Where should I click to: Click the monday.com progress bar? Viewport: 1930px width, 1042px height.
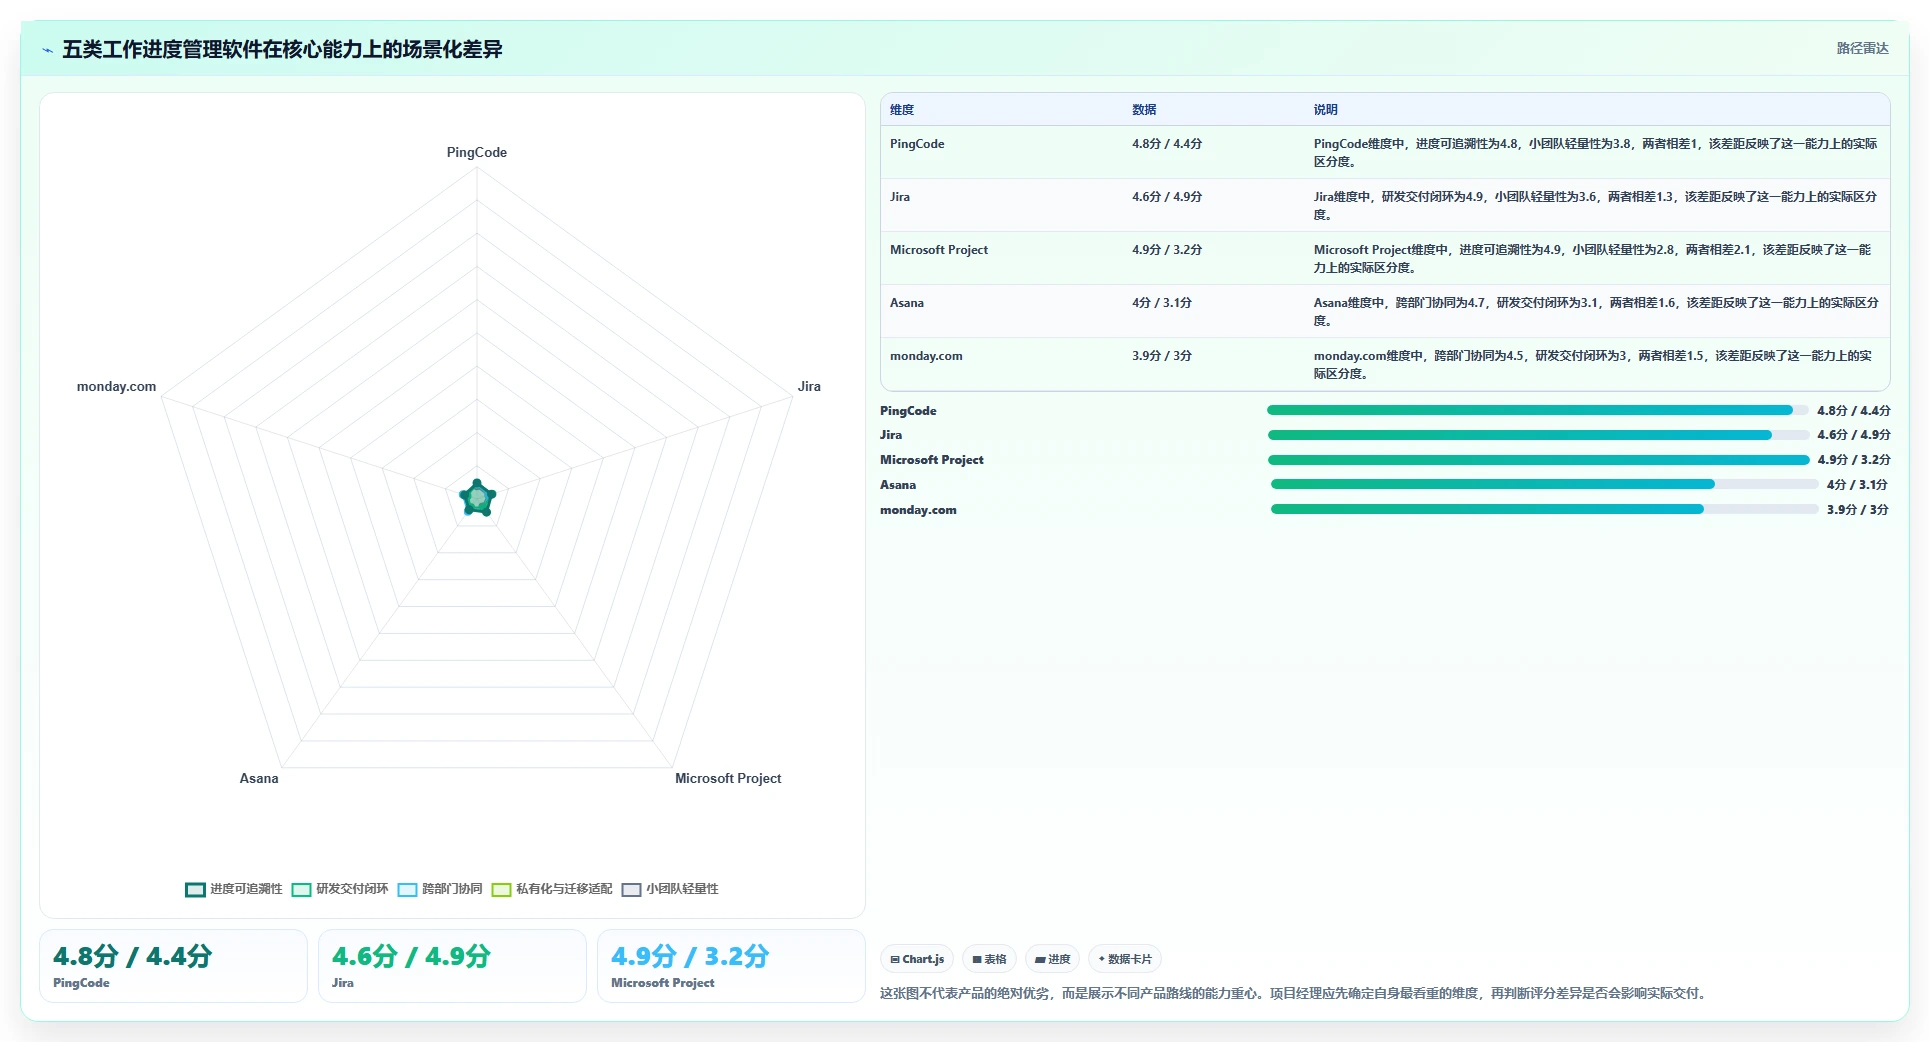(1545, 509)
